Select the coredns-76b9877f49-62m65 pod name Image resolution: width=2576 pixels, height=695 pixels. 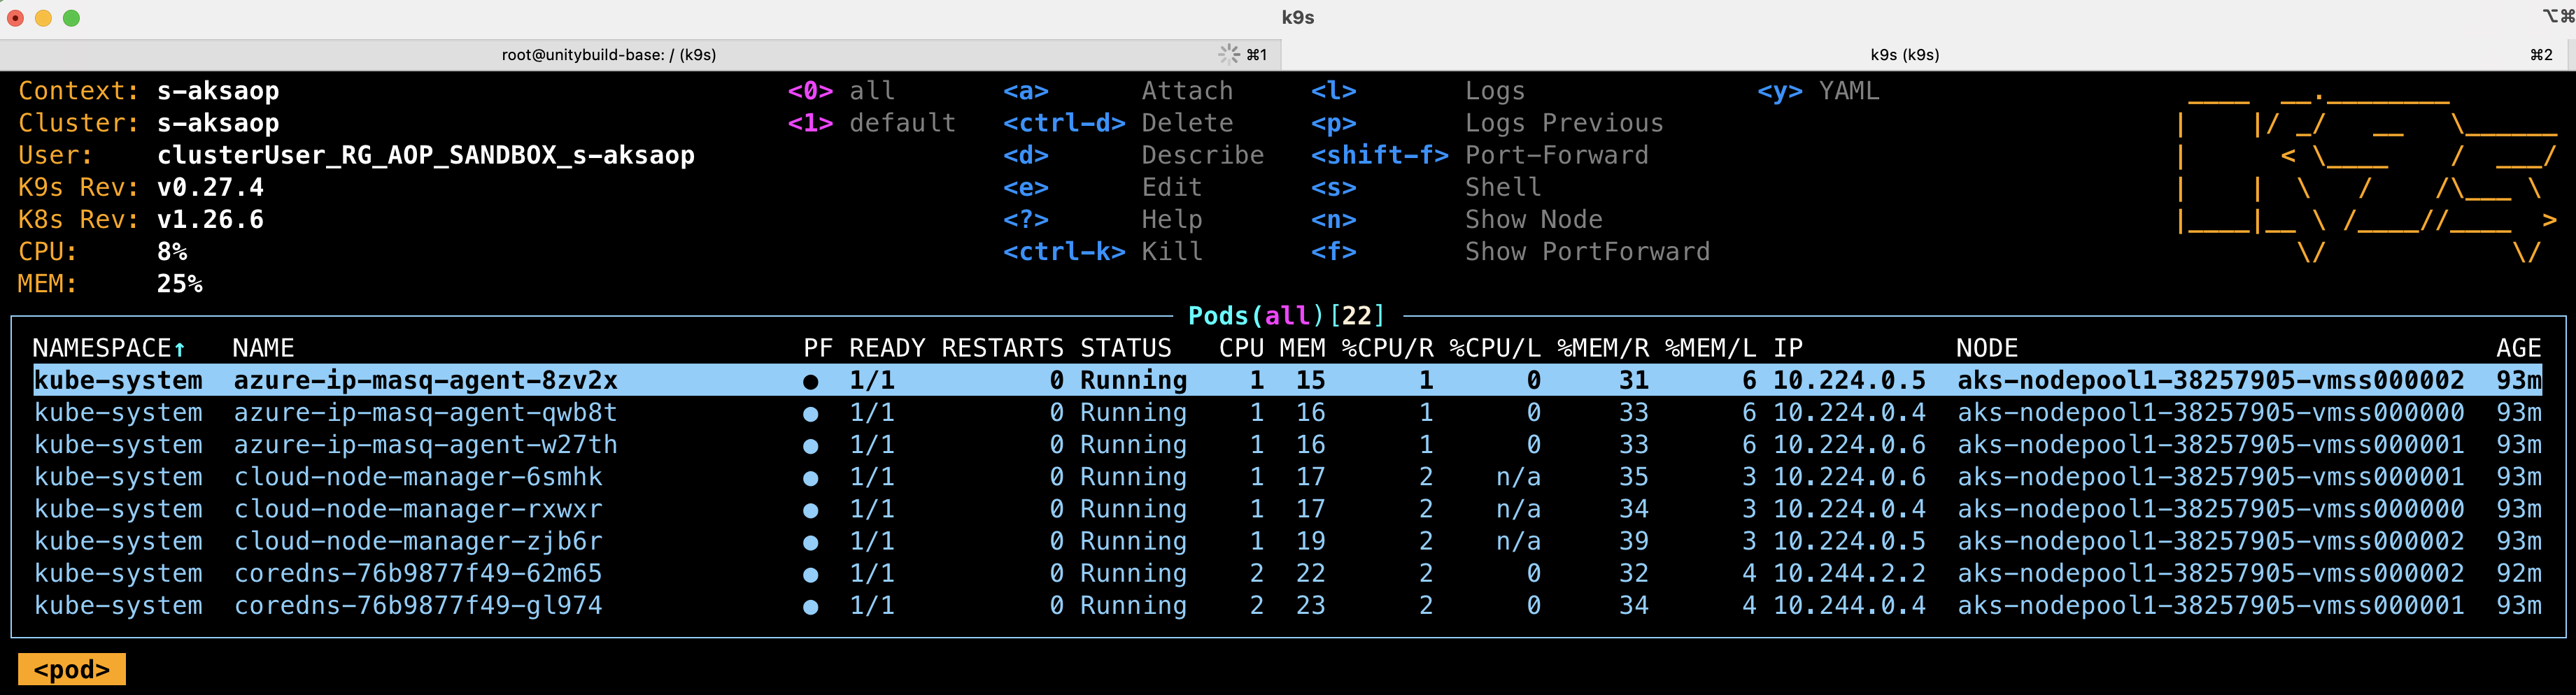(x=418, y=573)
